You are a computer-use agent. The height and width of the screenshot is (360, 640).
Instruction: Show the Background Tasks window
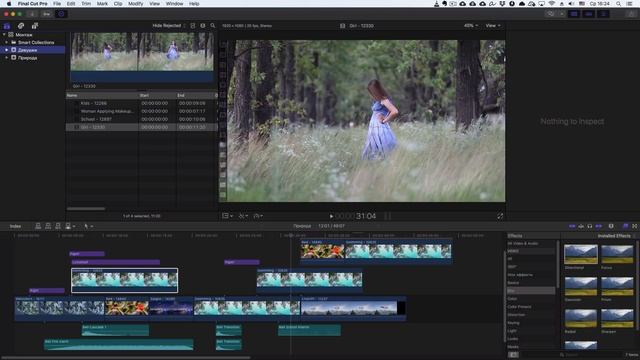point(61,14)
